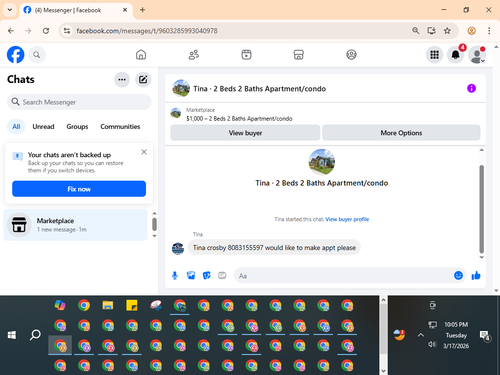Click the Fix now button
Viewport: 500px width, 375px height.
79,189
